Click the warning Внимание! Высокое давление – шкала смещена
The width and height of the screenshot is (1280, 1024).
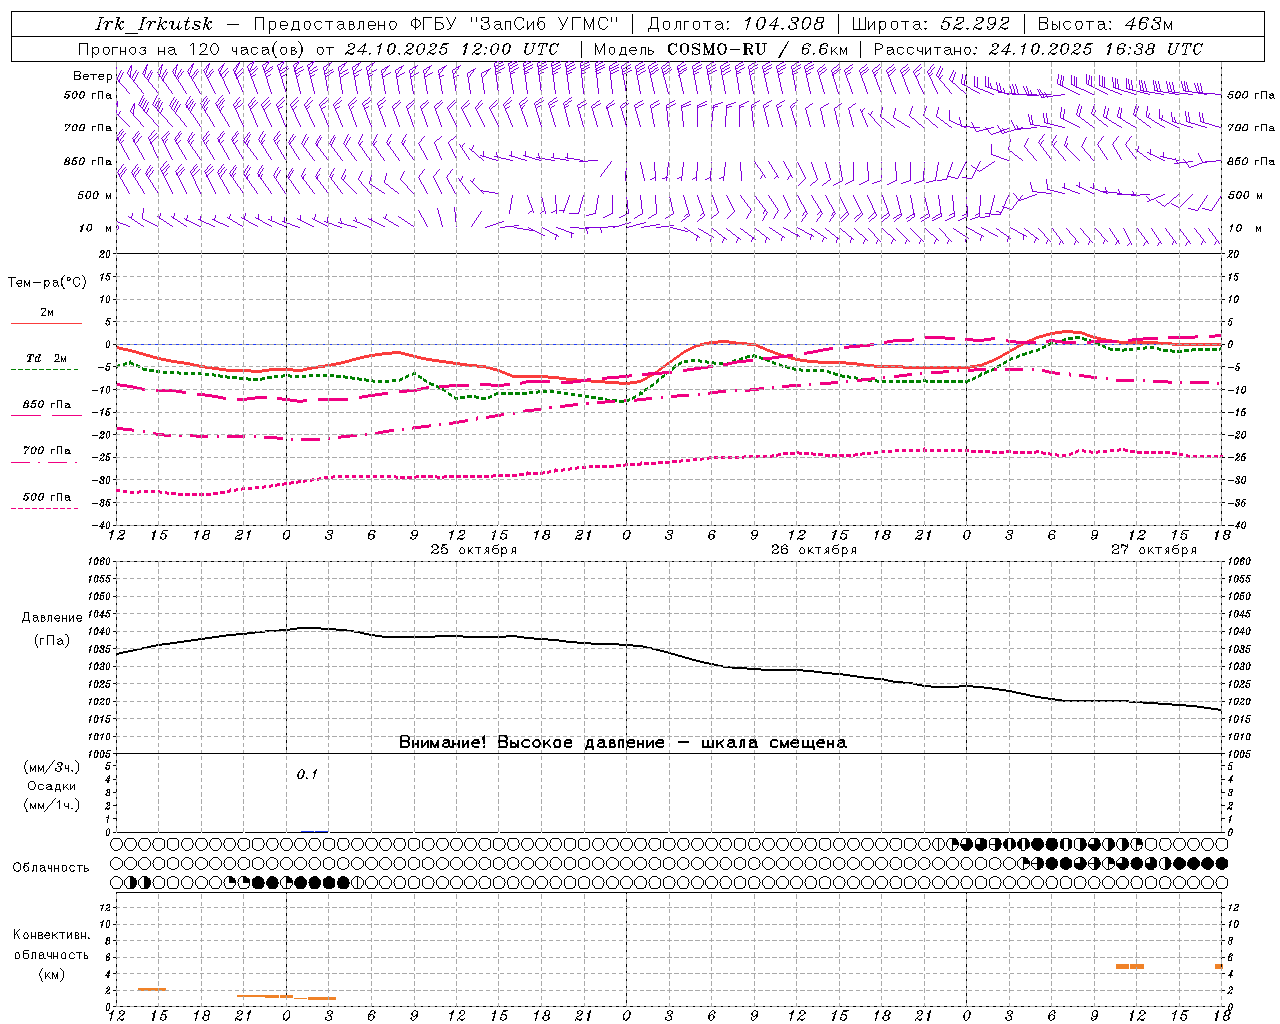tap(623, 743)
